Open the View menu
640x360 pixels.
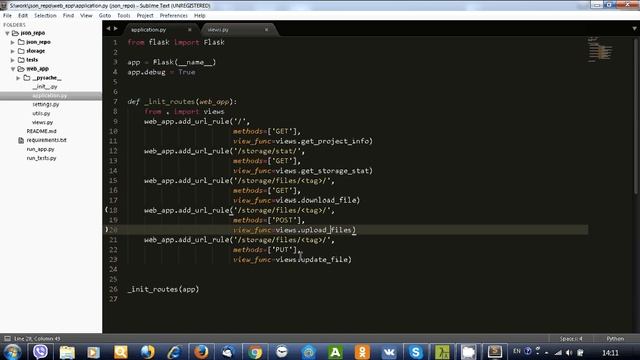pyautogui.click(x=86, y=16)
